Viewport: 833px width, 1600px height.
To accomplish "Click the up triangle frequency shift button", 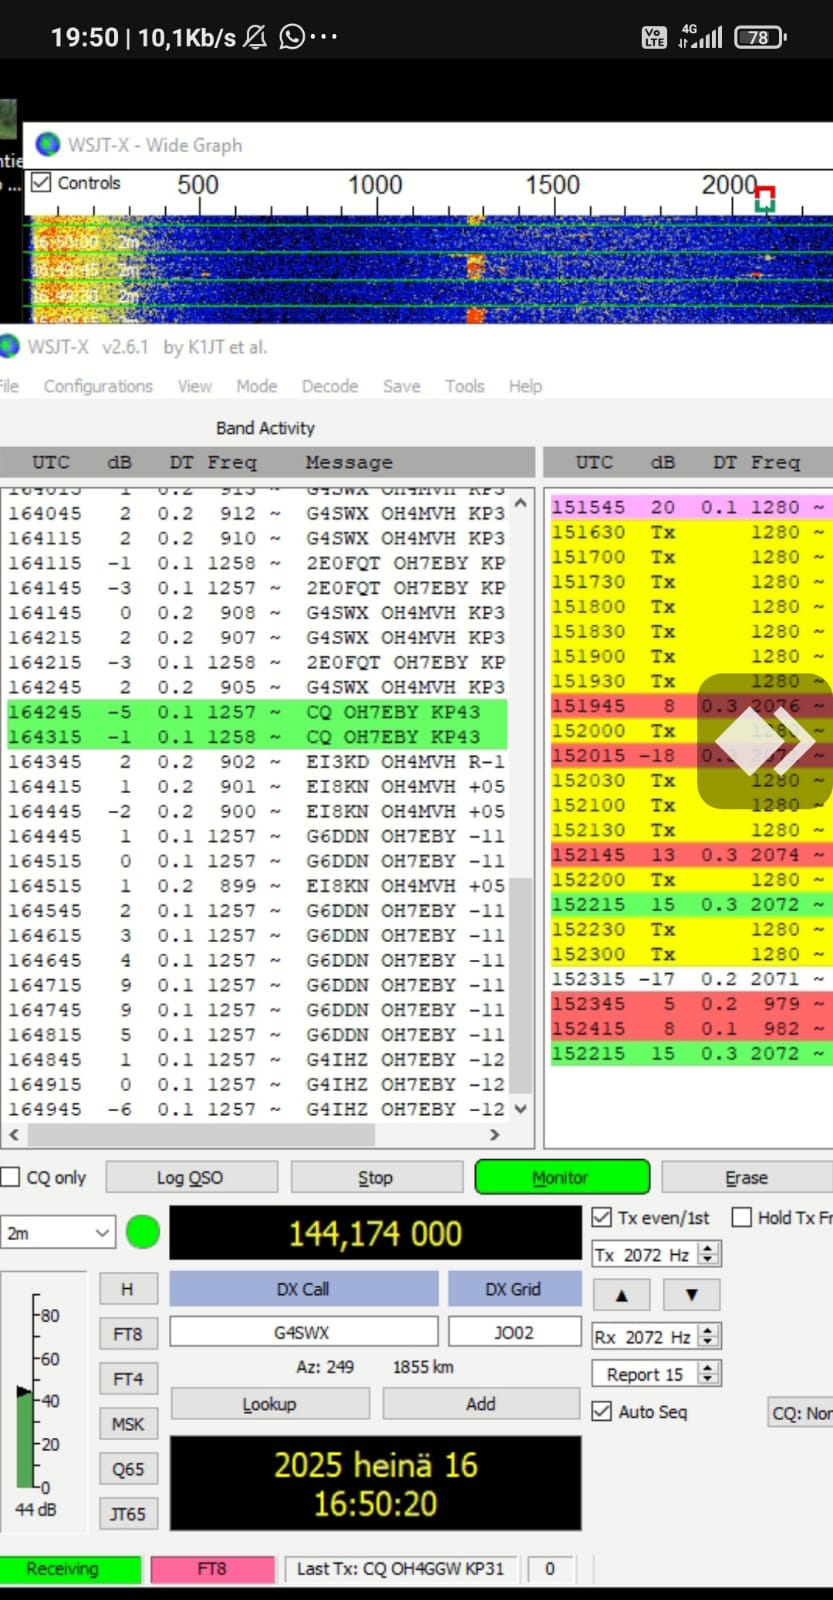I will (x=621, y=1294).
